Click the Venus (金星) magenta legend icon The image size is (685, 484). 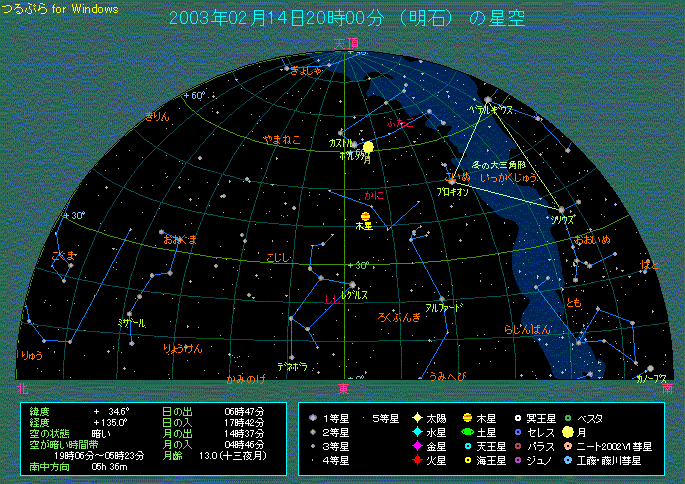pos(416,447)
